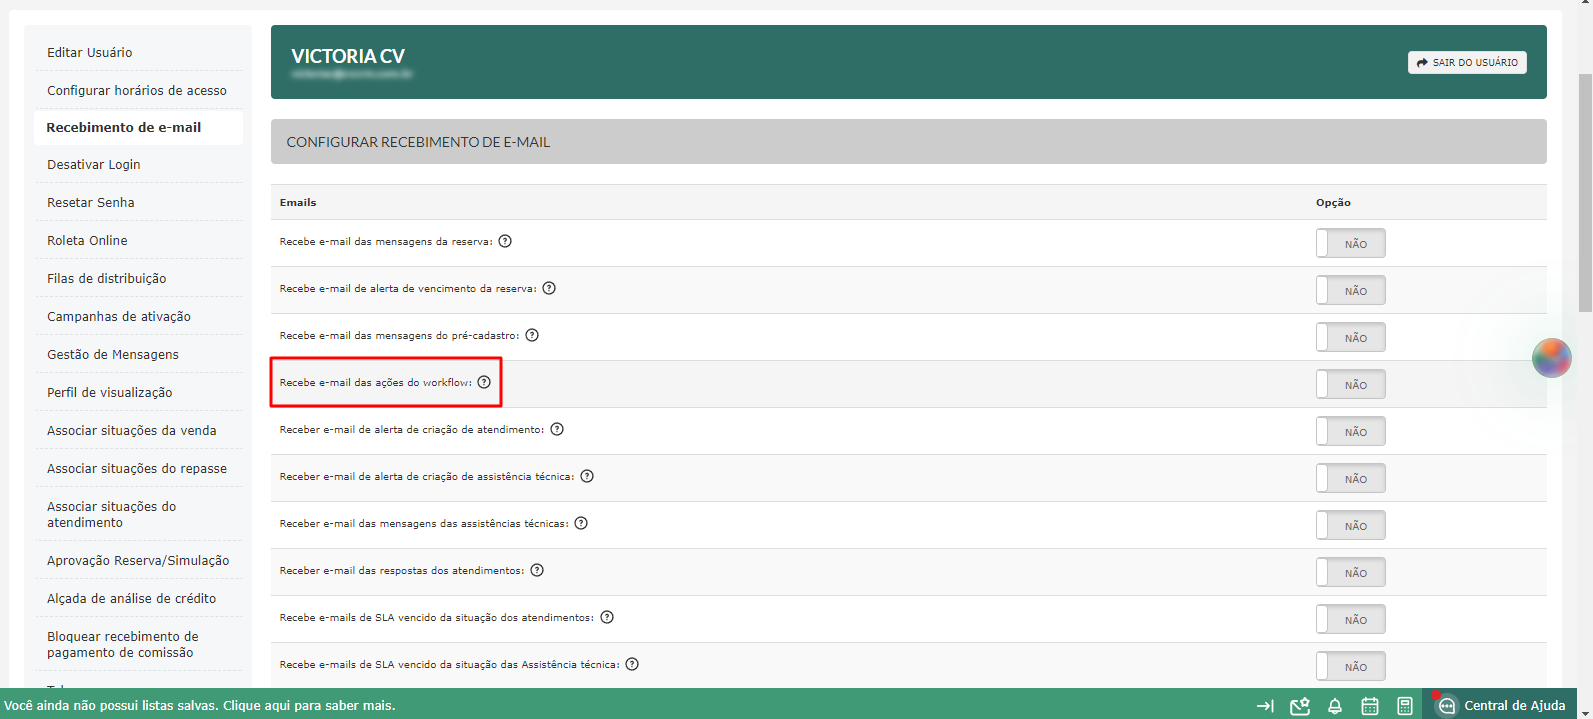Screen dimensions: 1593x719
Task: Click help icon beside 'ações do workflow'
Action: [484, 382]
